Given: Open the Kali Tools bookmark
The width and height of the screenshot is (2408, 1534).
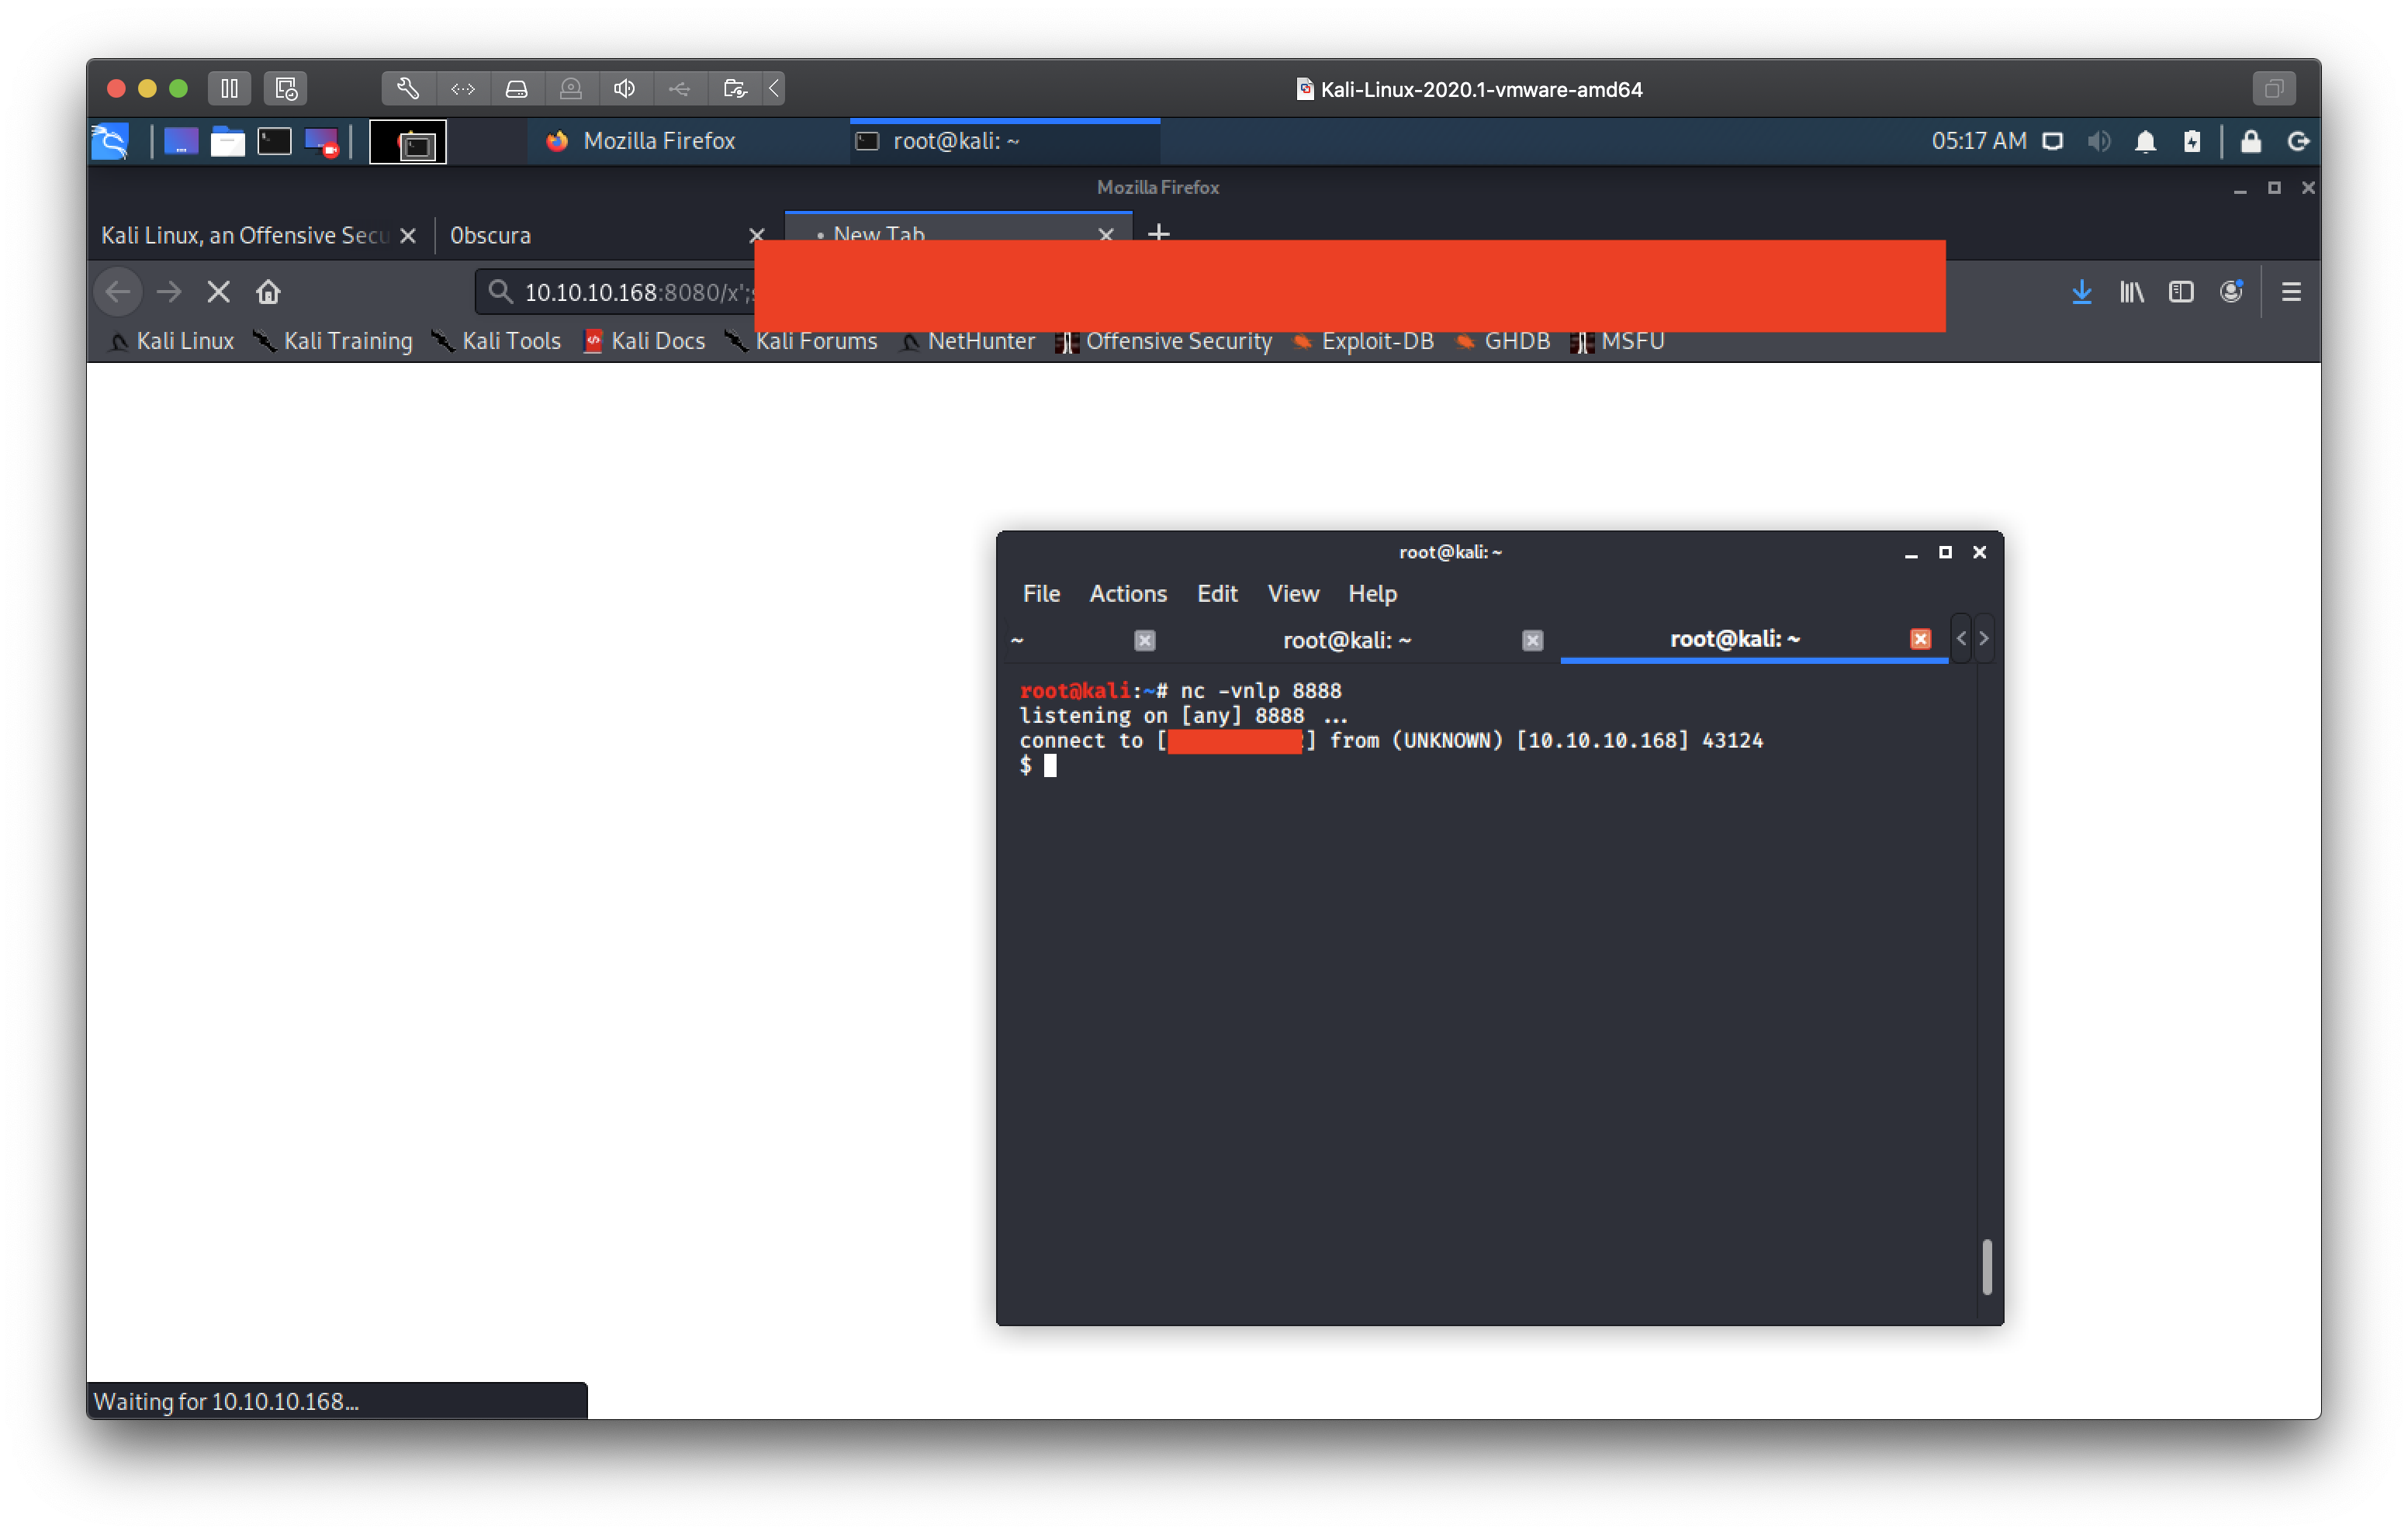Looking at the screenshot, I should (497, 341).
